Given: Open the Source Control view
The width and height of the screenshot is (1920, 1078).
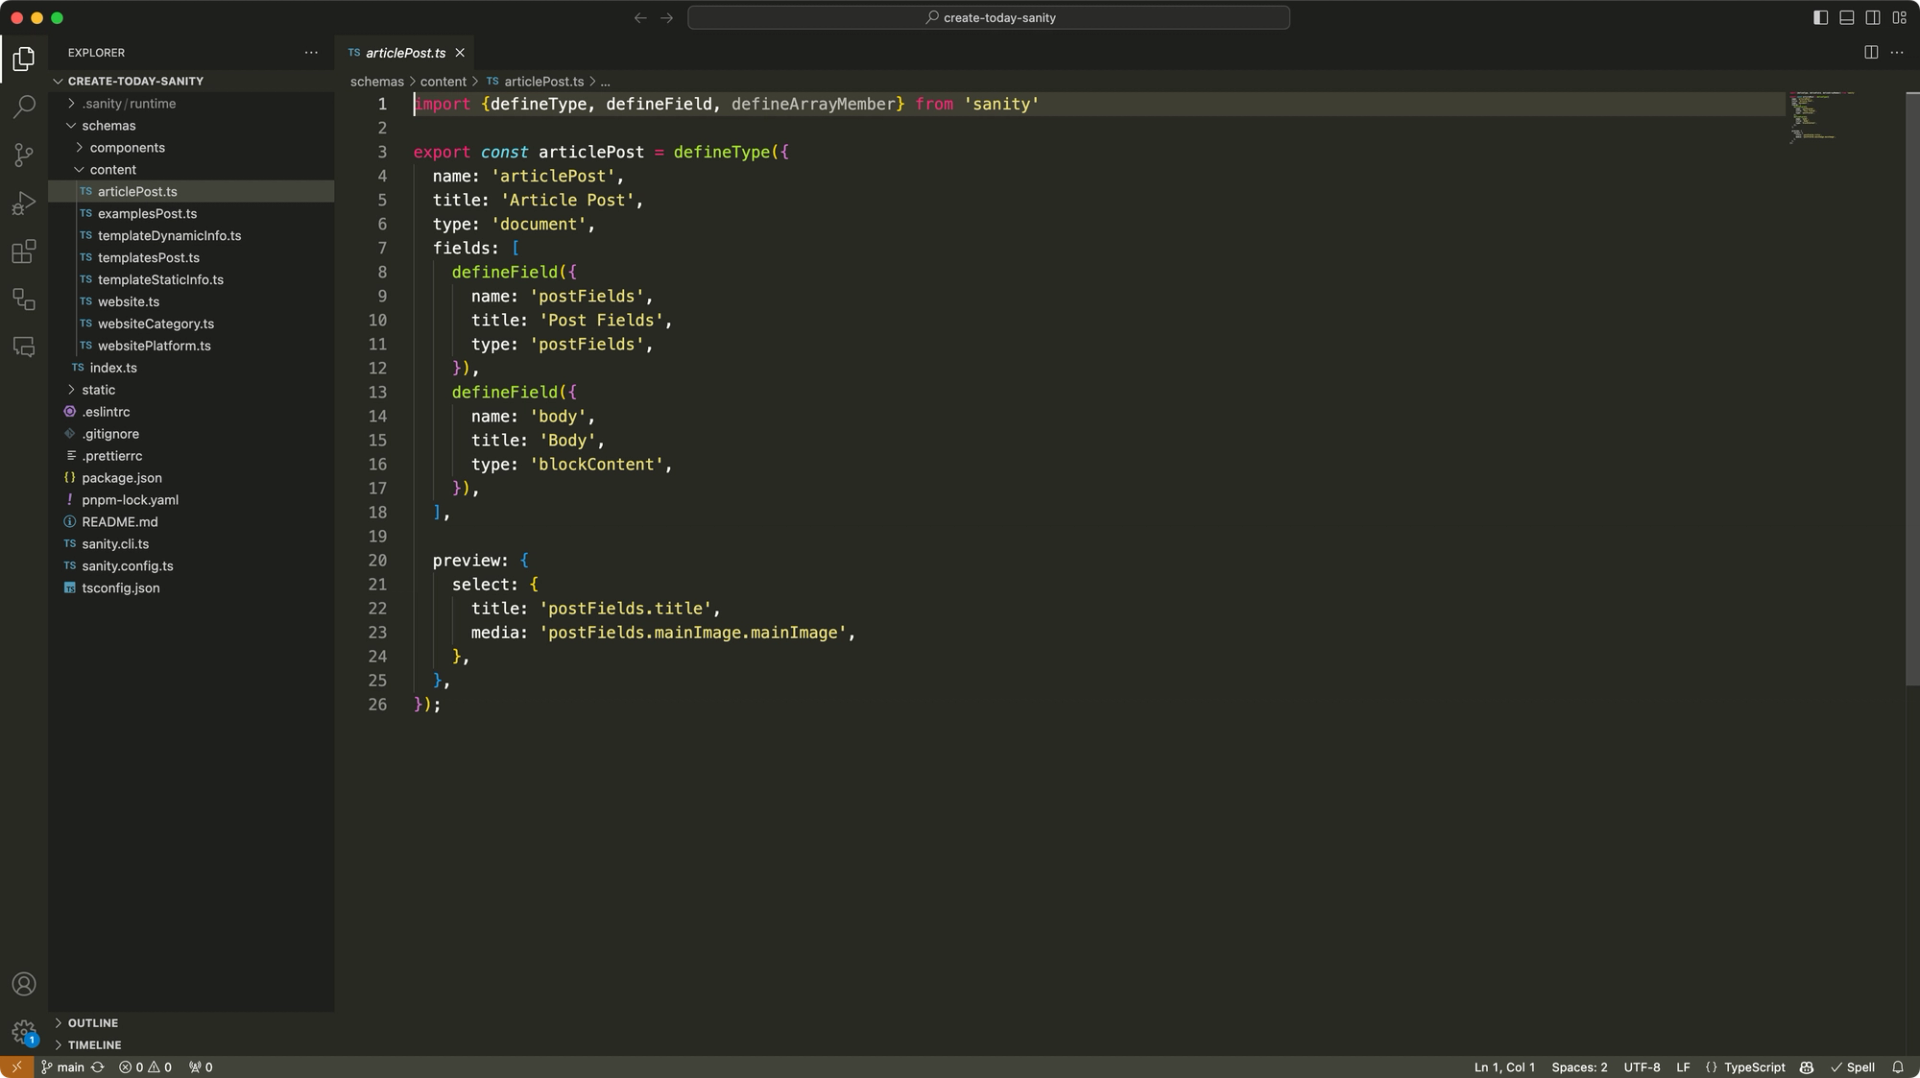Looking at the screenshot, I should [x=24, y=155].
